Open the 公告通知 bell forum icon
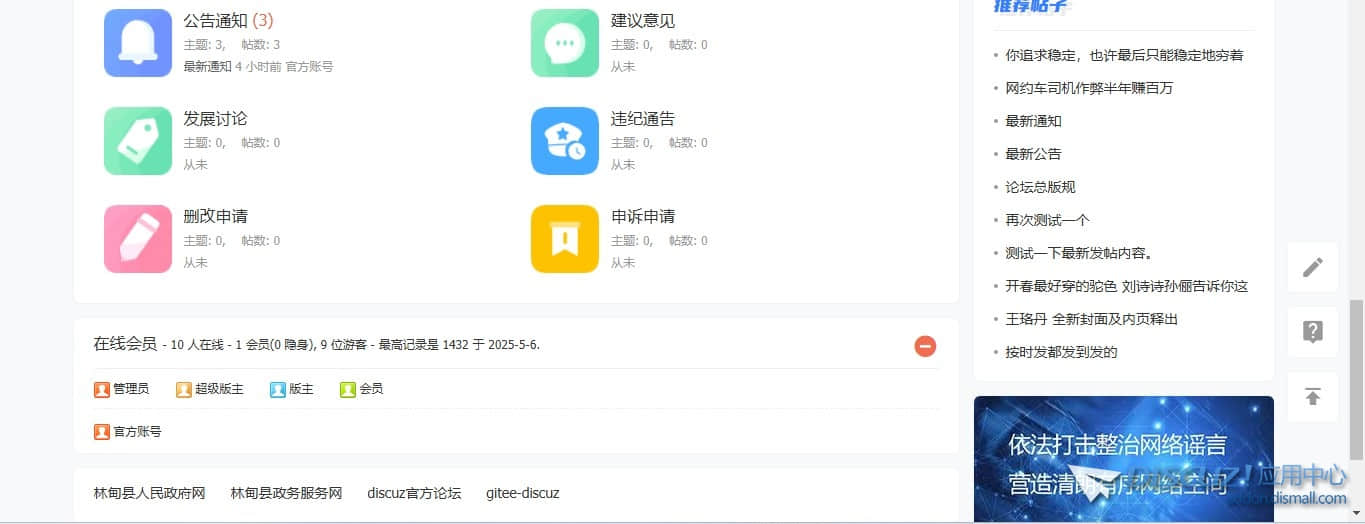 pyautogui.click(x=138, y=43)
